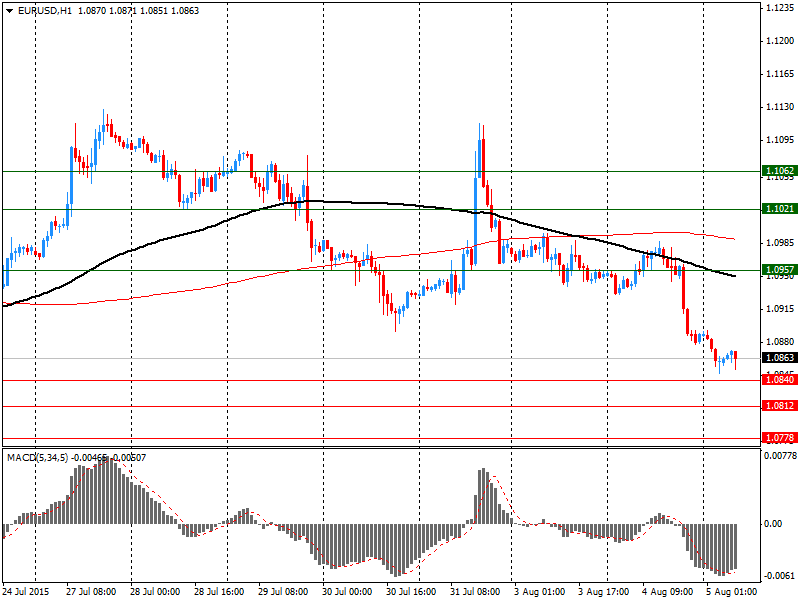Click the 1.1095 price scale value
800x600 pixels.
(780, 140)
